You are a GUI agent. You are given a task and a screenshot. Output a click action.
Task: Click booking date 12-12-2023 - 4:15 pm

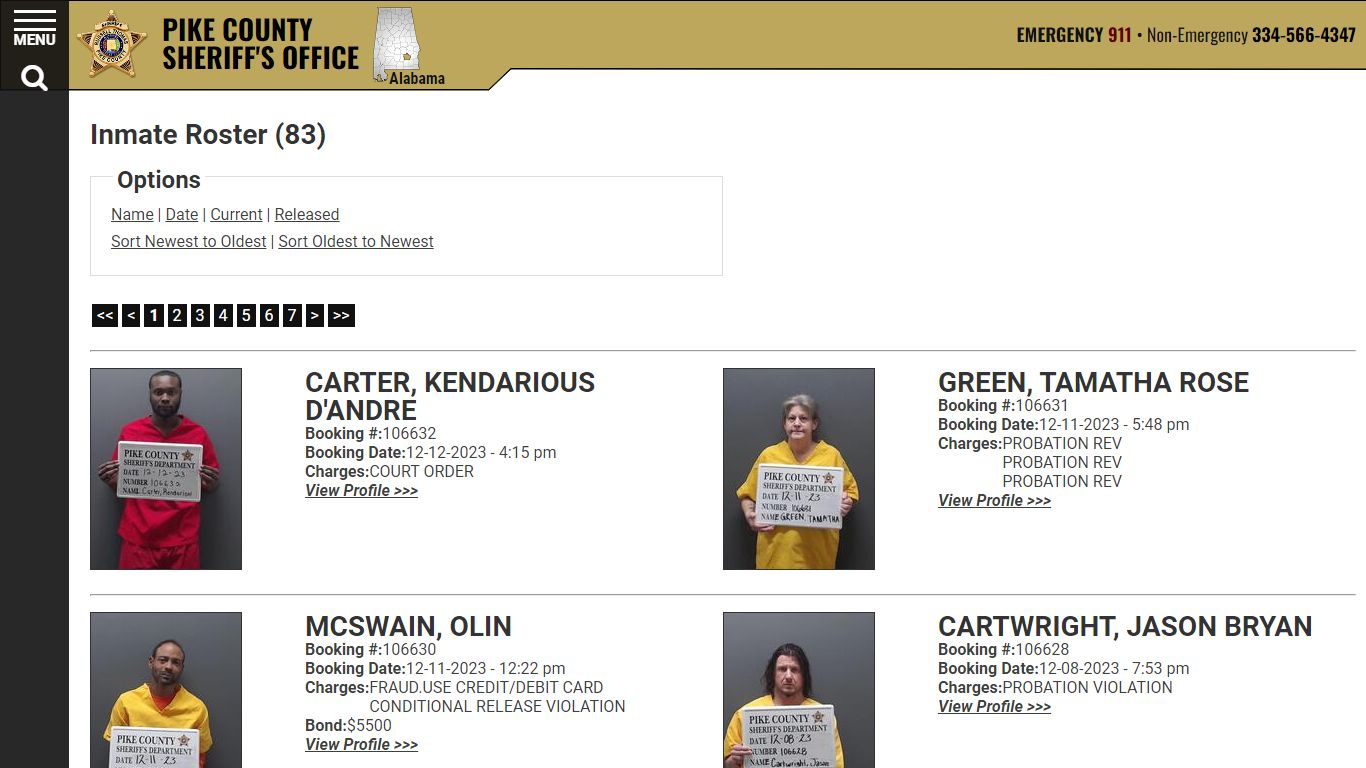(480, 452)
